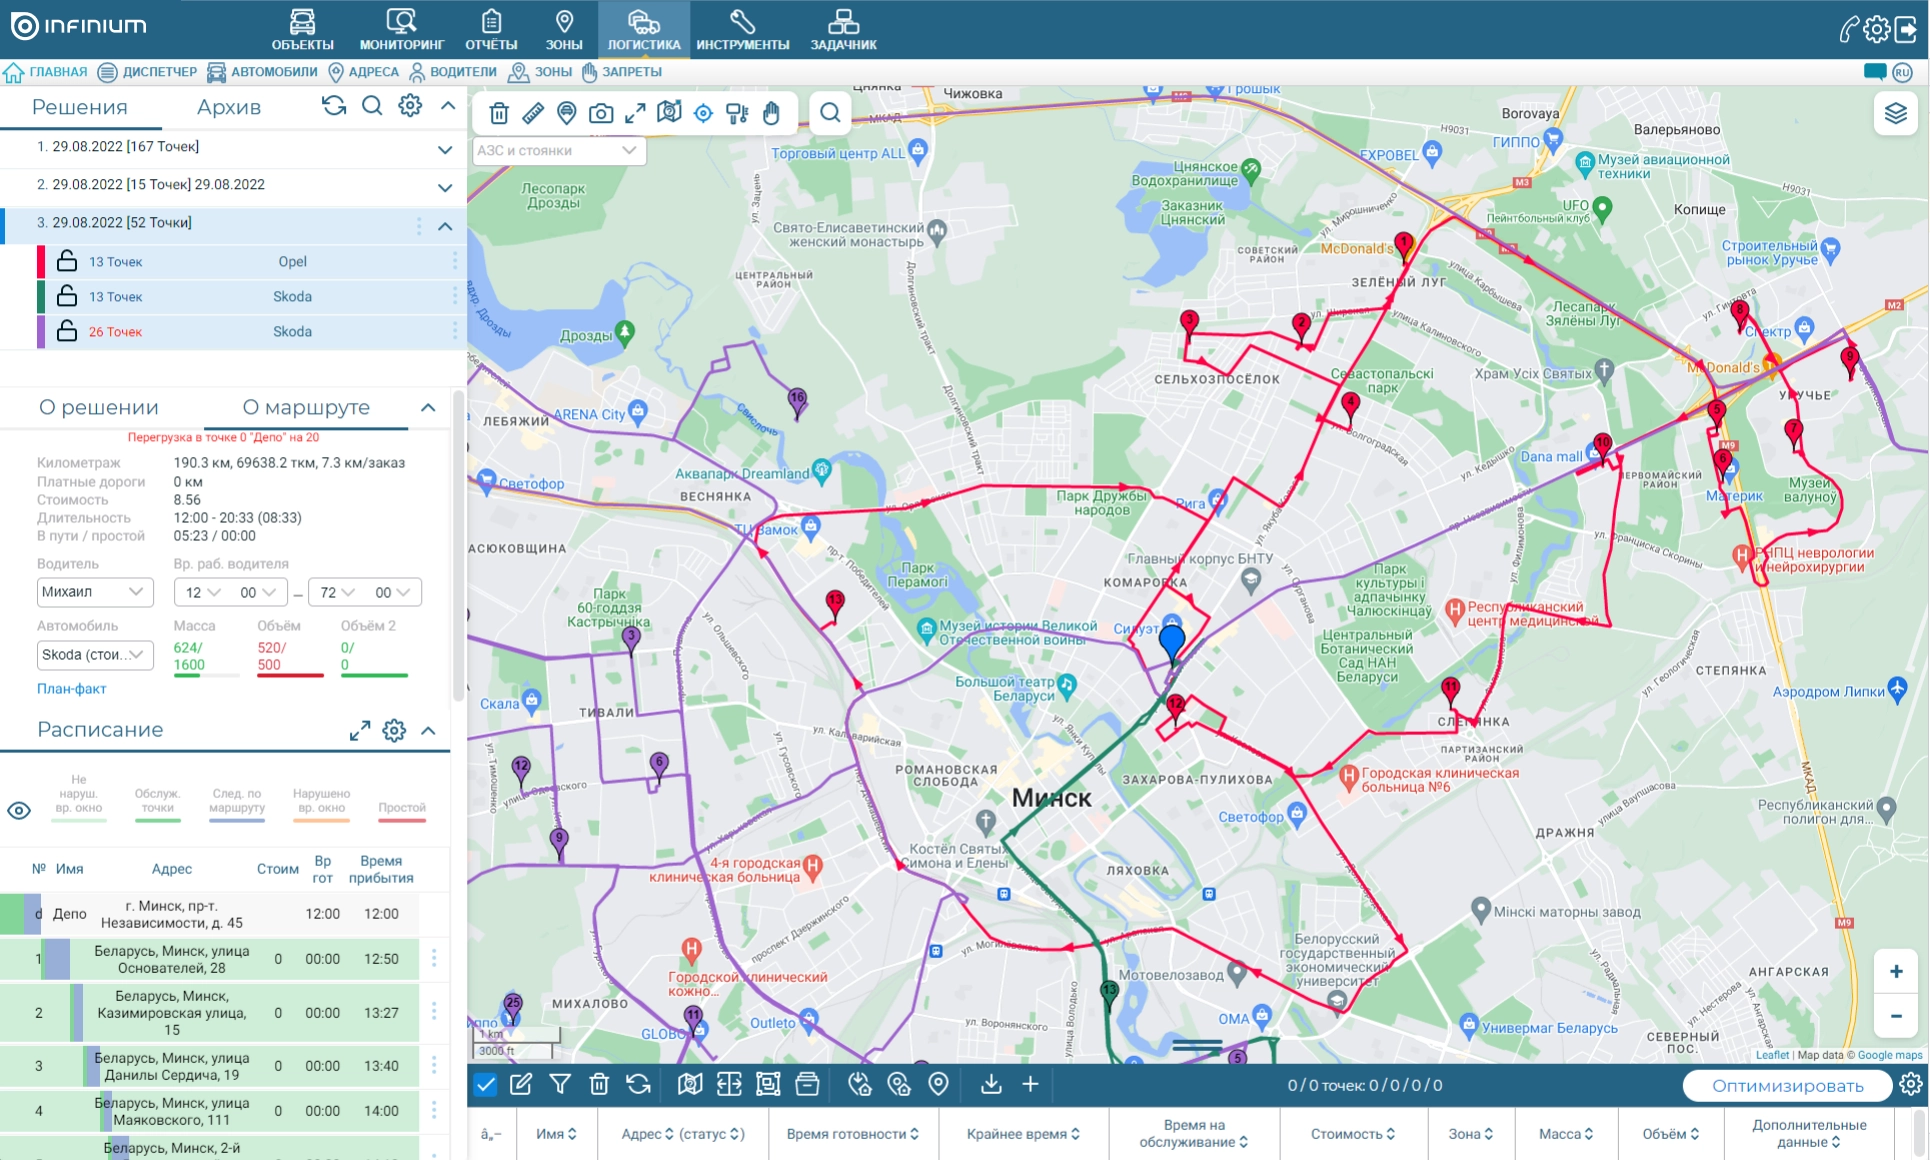
Task: Click the camera snapshot icon on map toolbar
Action: pos(600,113)
